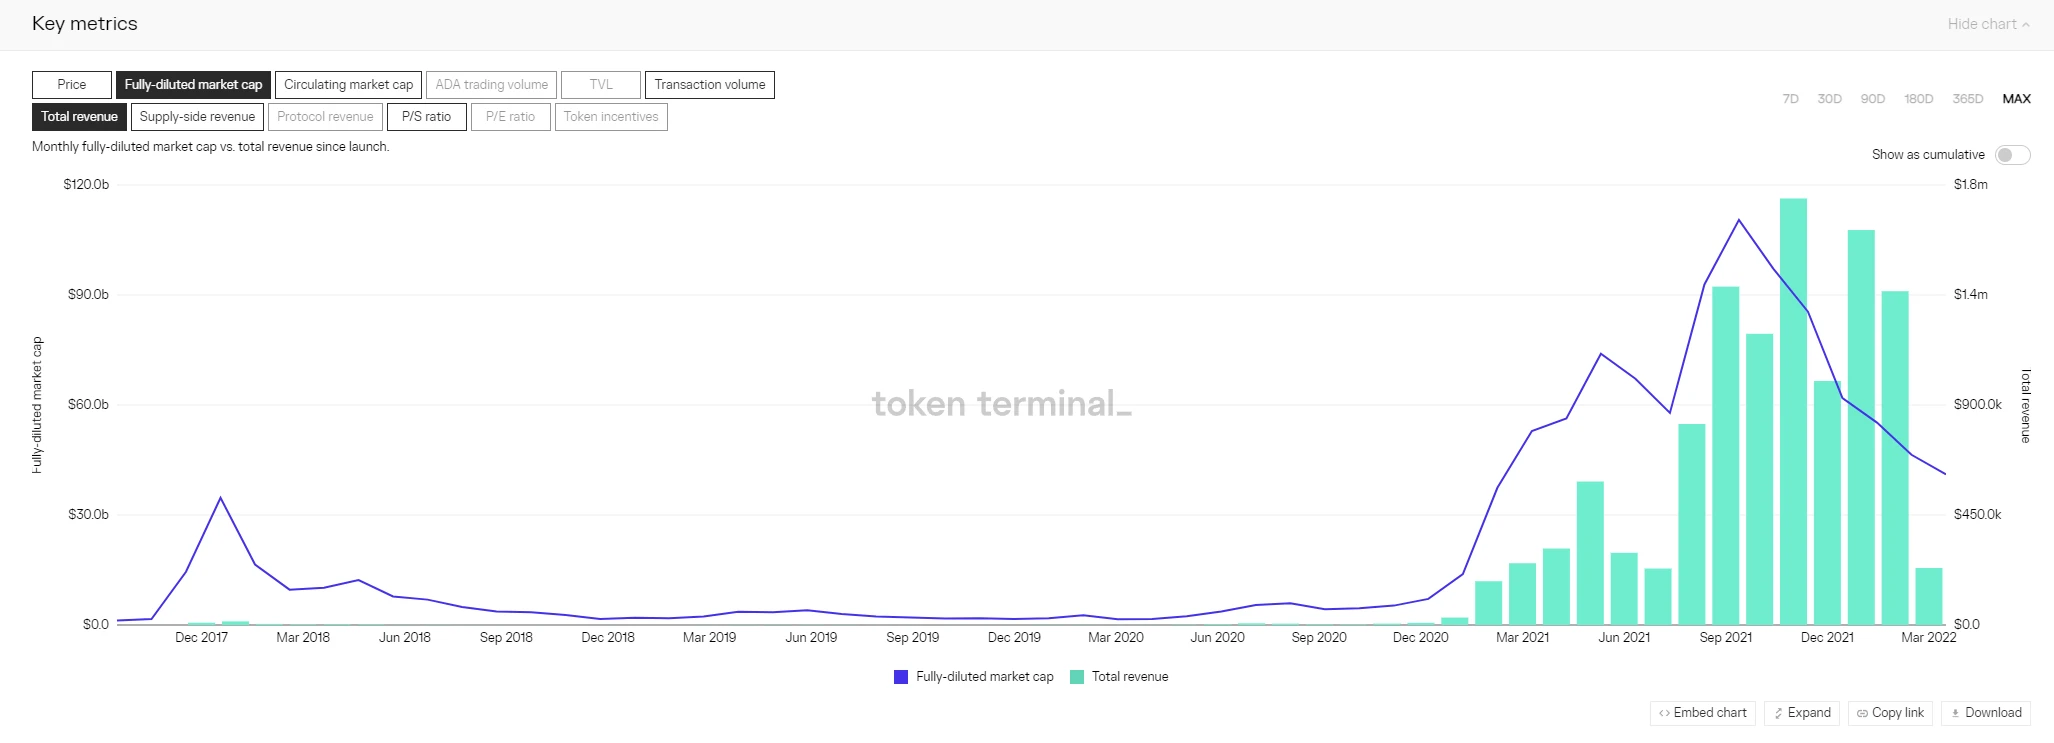Click the Copy link chain icon
2054x743 pixels.
(1862, 713)
